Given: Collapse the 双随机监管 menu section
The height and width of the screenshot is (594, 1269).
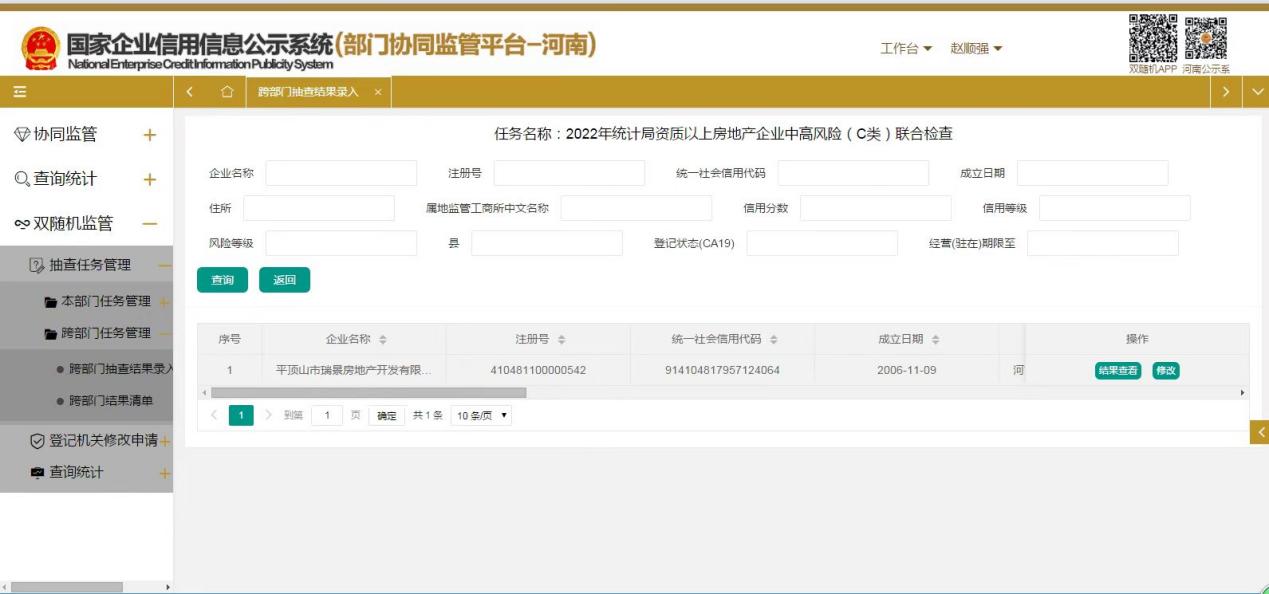Looking at the screenshot, I should (150, 224).
